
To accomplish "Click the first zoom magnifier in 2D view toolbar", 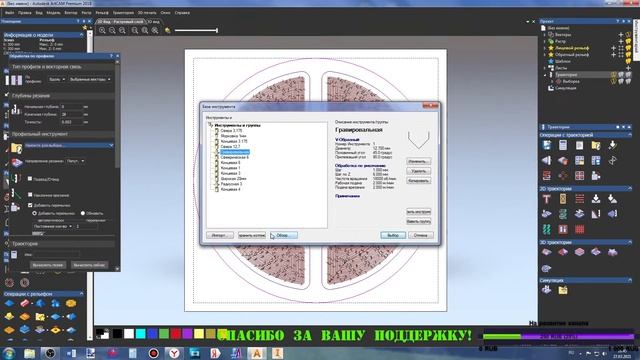I will [x=102, y=30].
